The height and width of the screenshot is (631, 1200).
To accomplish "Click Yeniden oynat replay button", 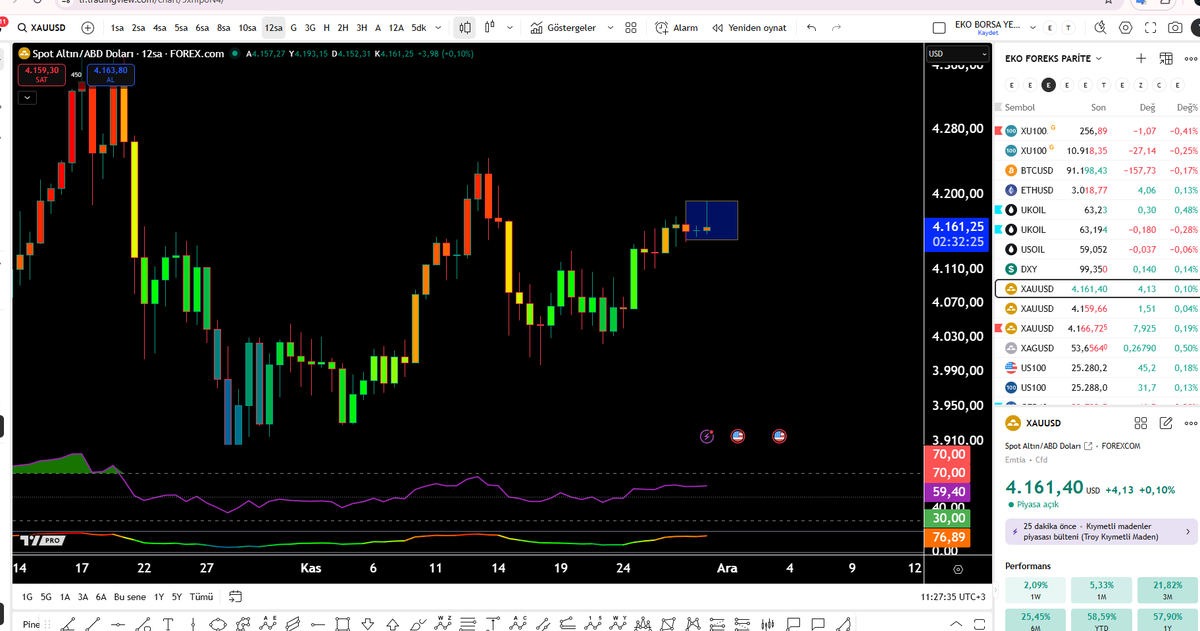I will (x=749, y=28).
